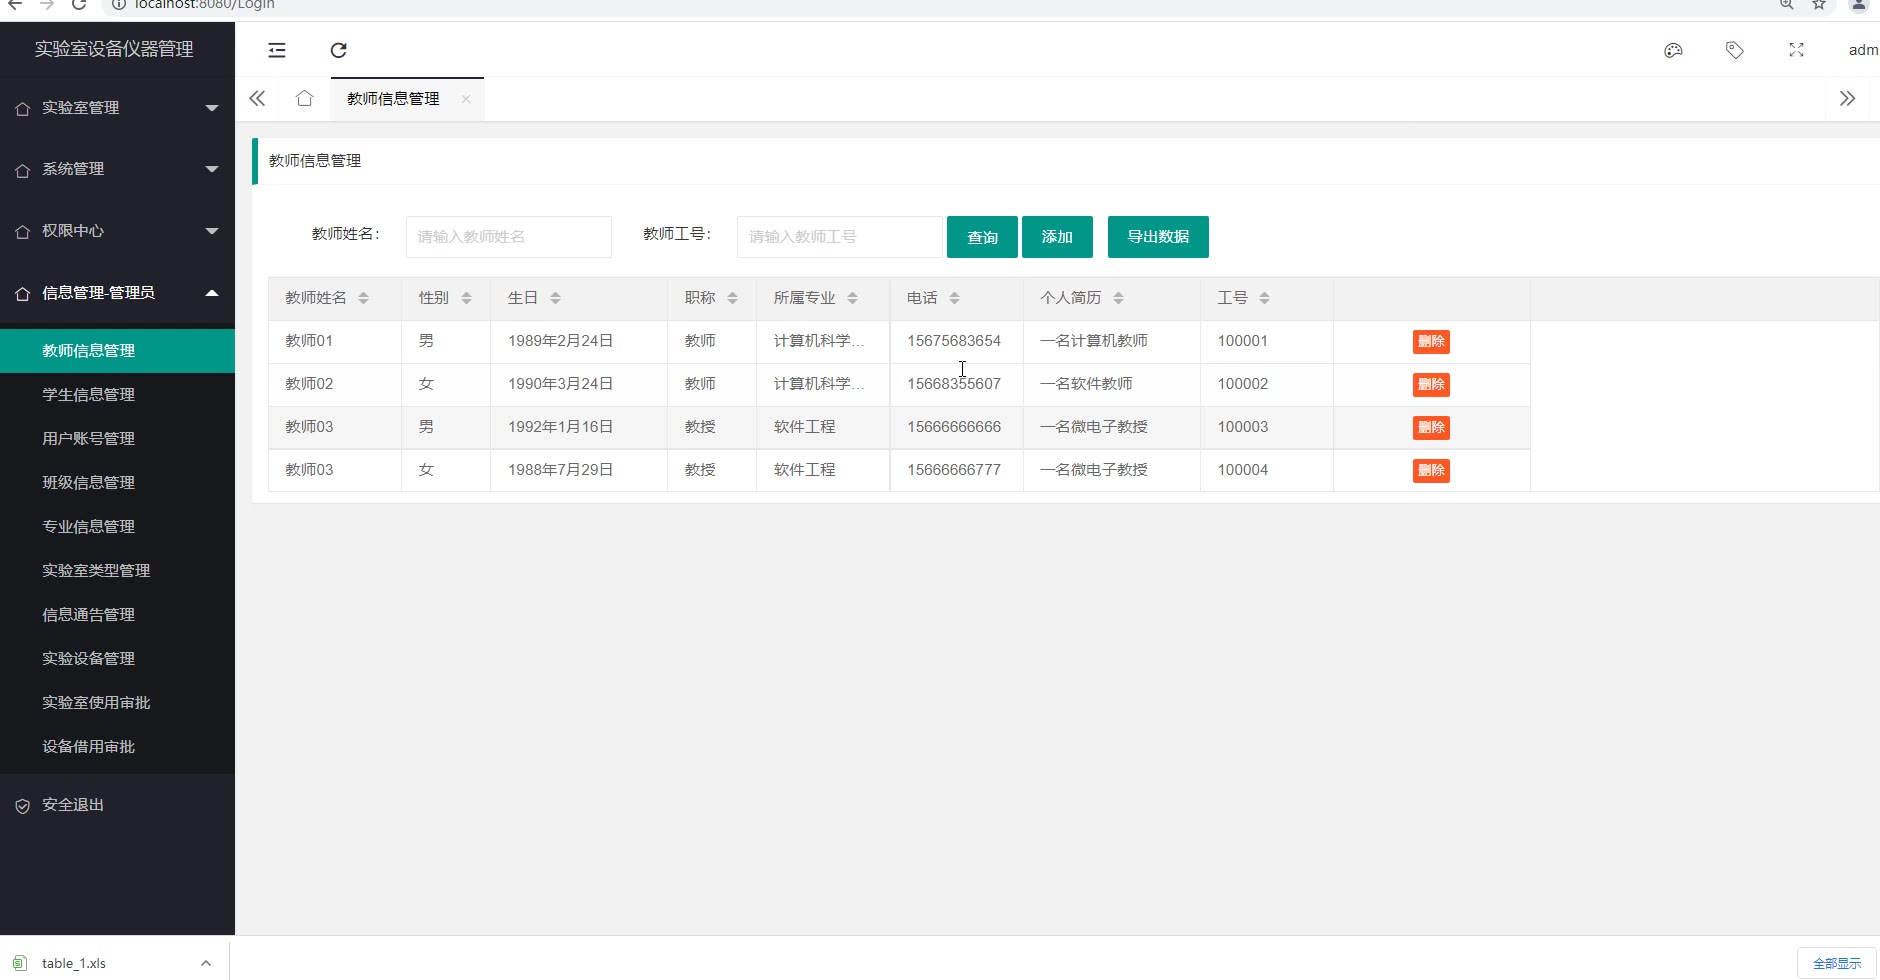The image size is (1880, 980).
Task: Click the page refresh icon in header
Action: (x=339, y=50)
